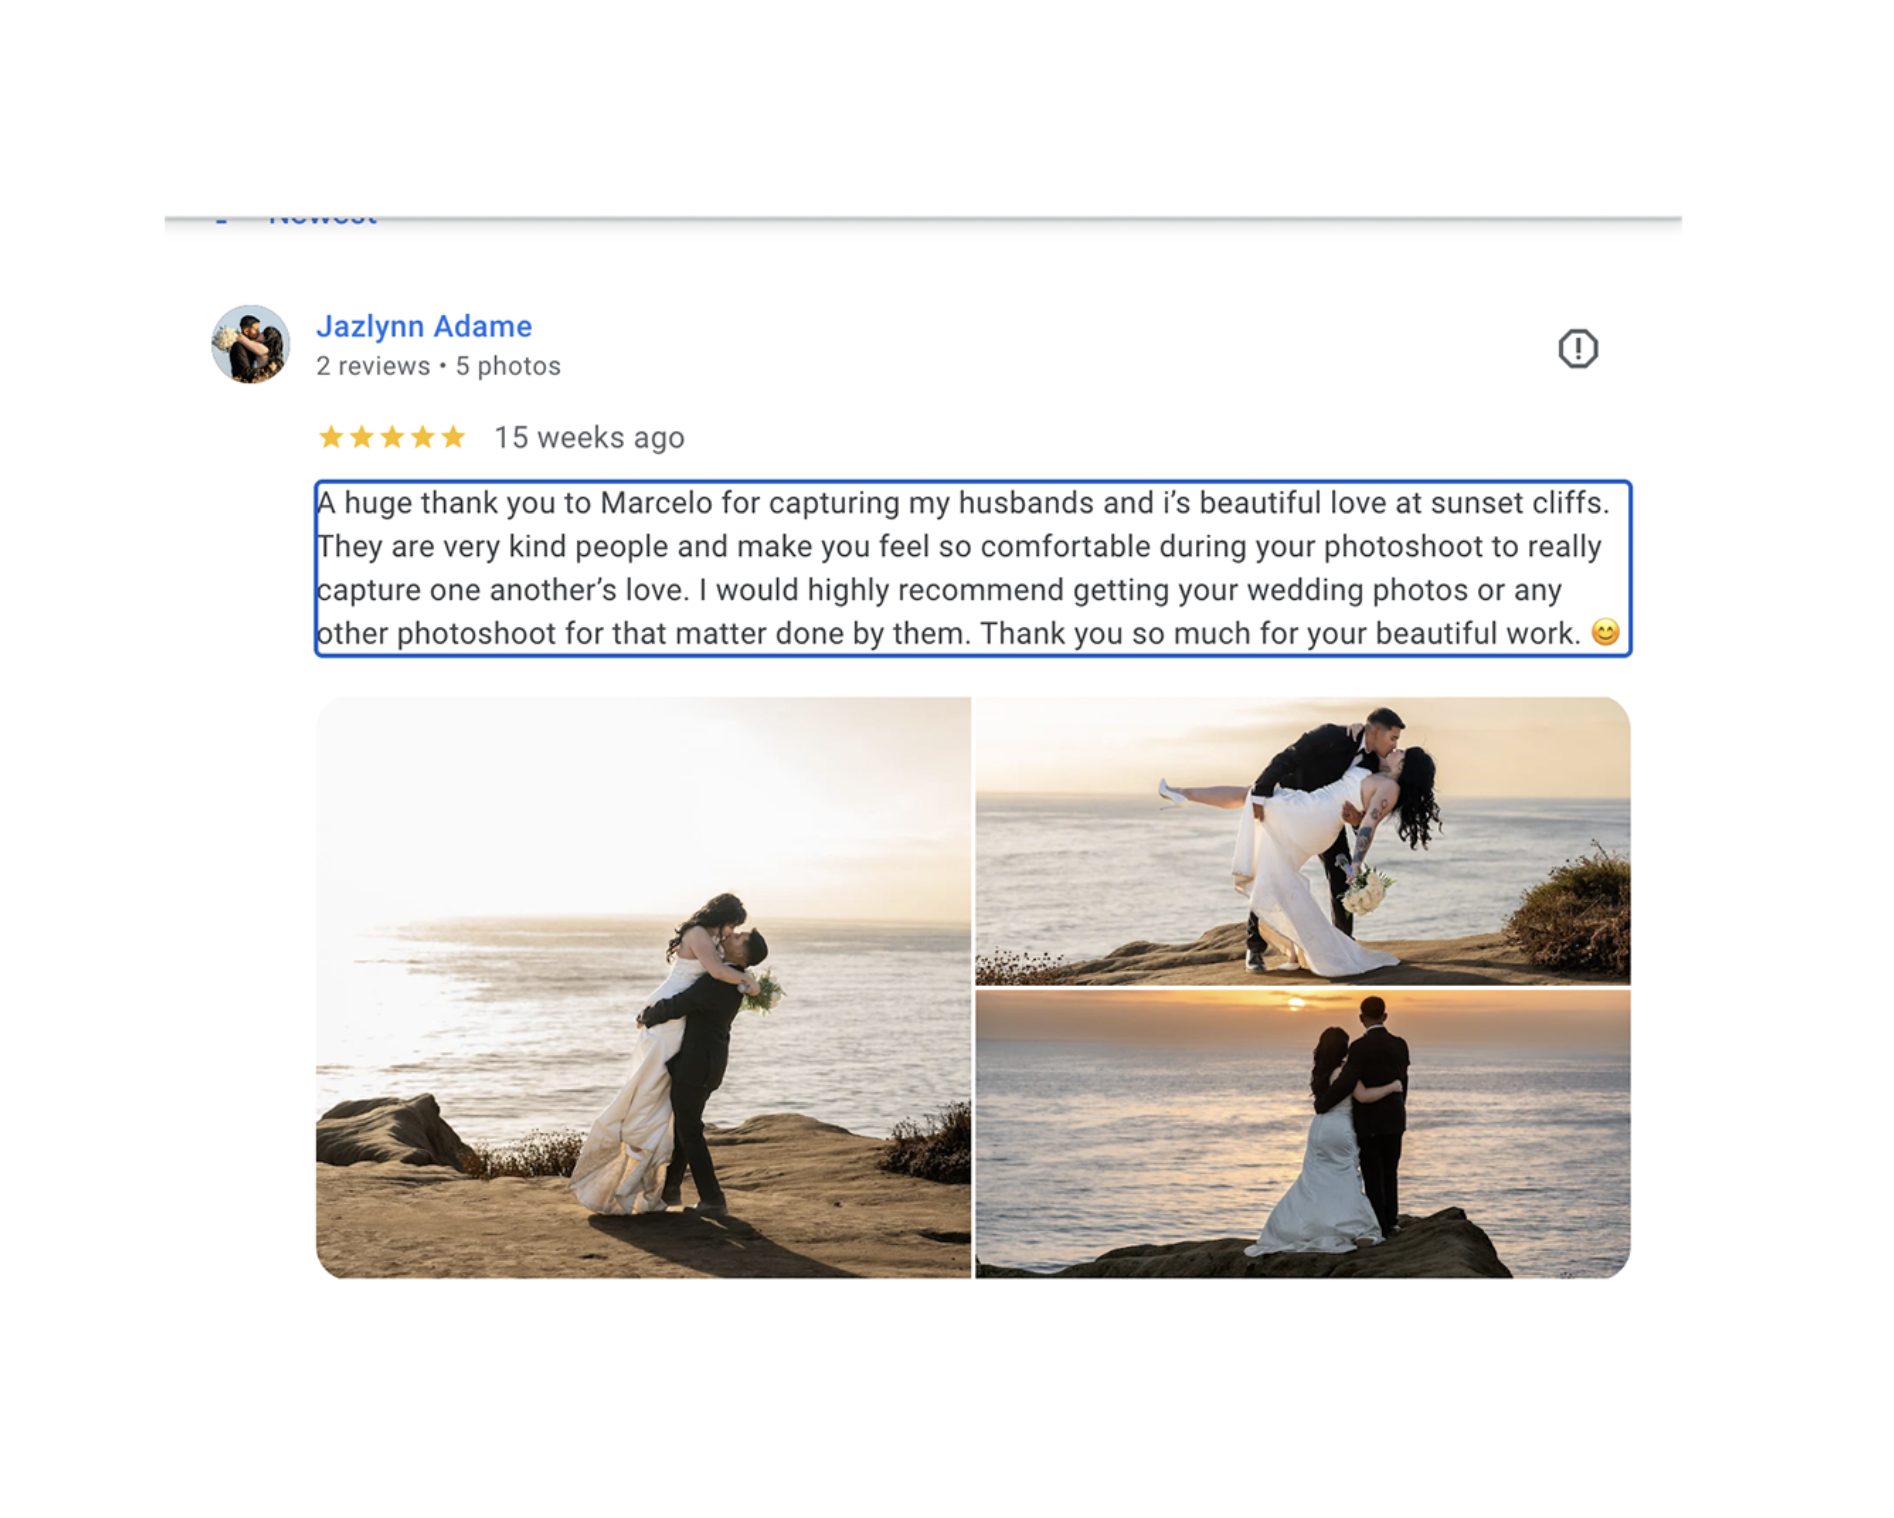This screenshot has width=1894, height=1518.
Task: Open the sunset photo of couple facing ocean
Action: click(1303, 1134)
